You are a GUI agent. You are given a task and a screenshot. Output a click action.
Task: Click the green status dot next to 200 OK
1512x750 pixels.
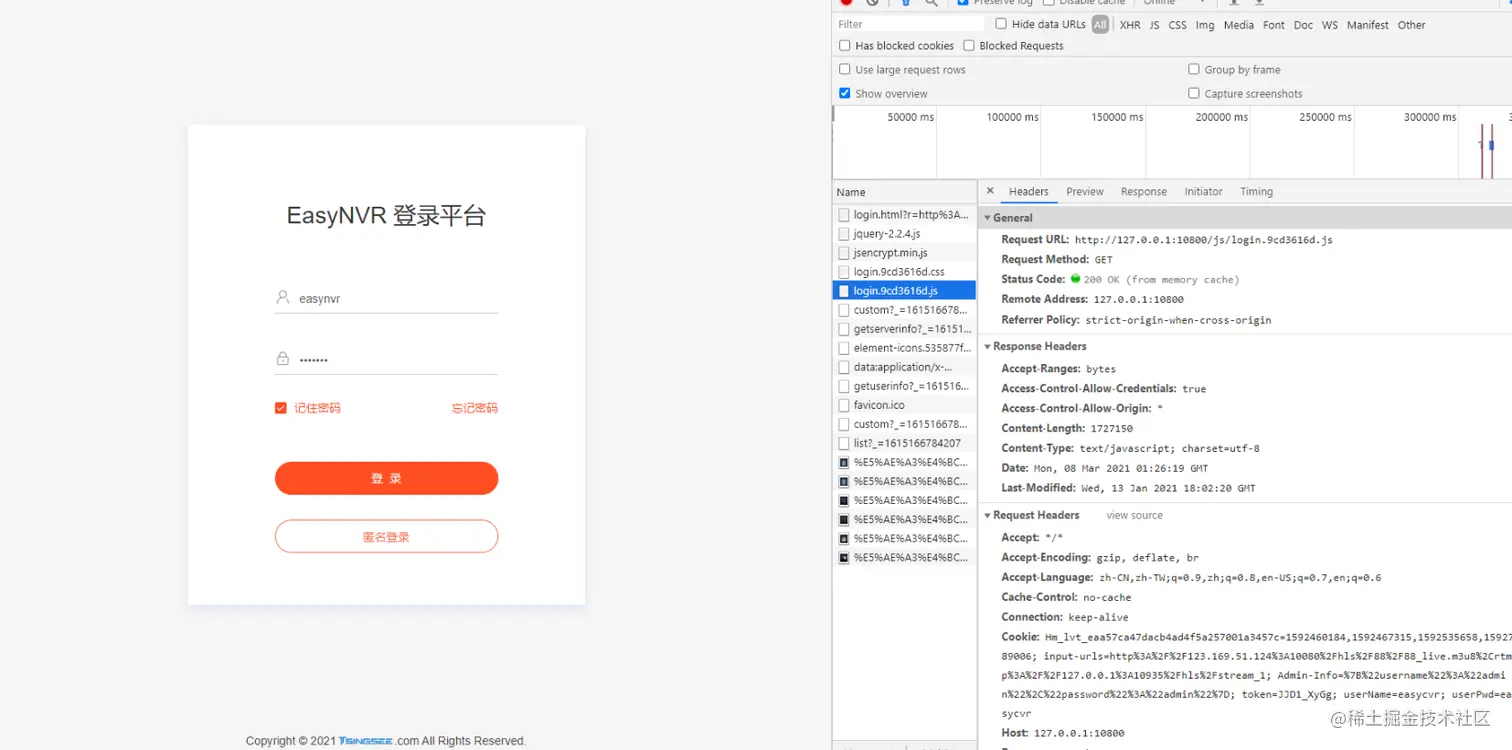coord(1075,279)
